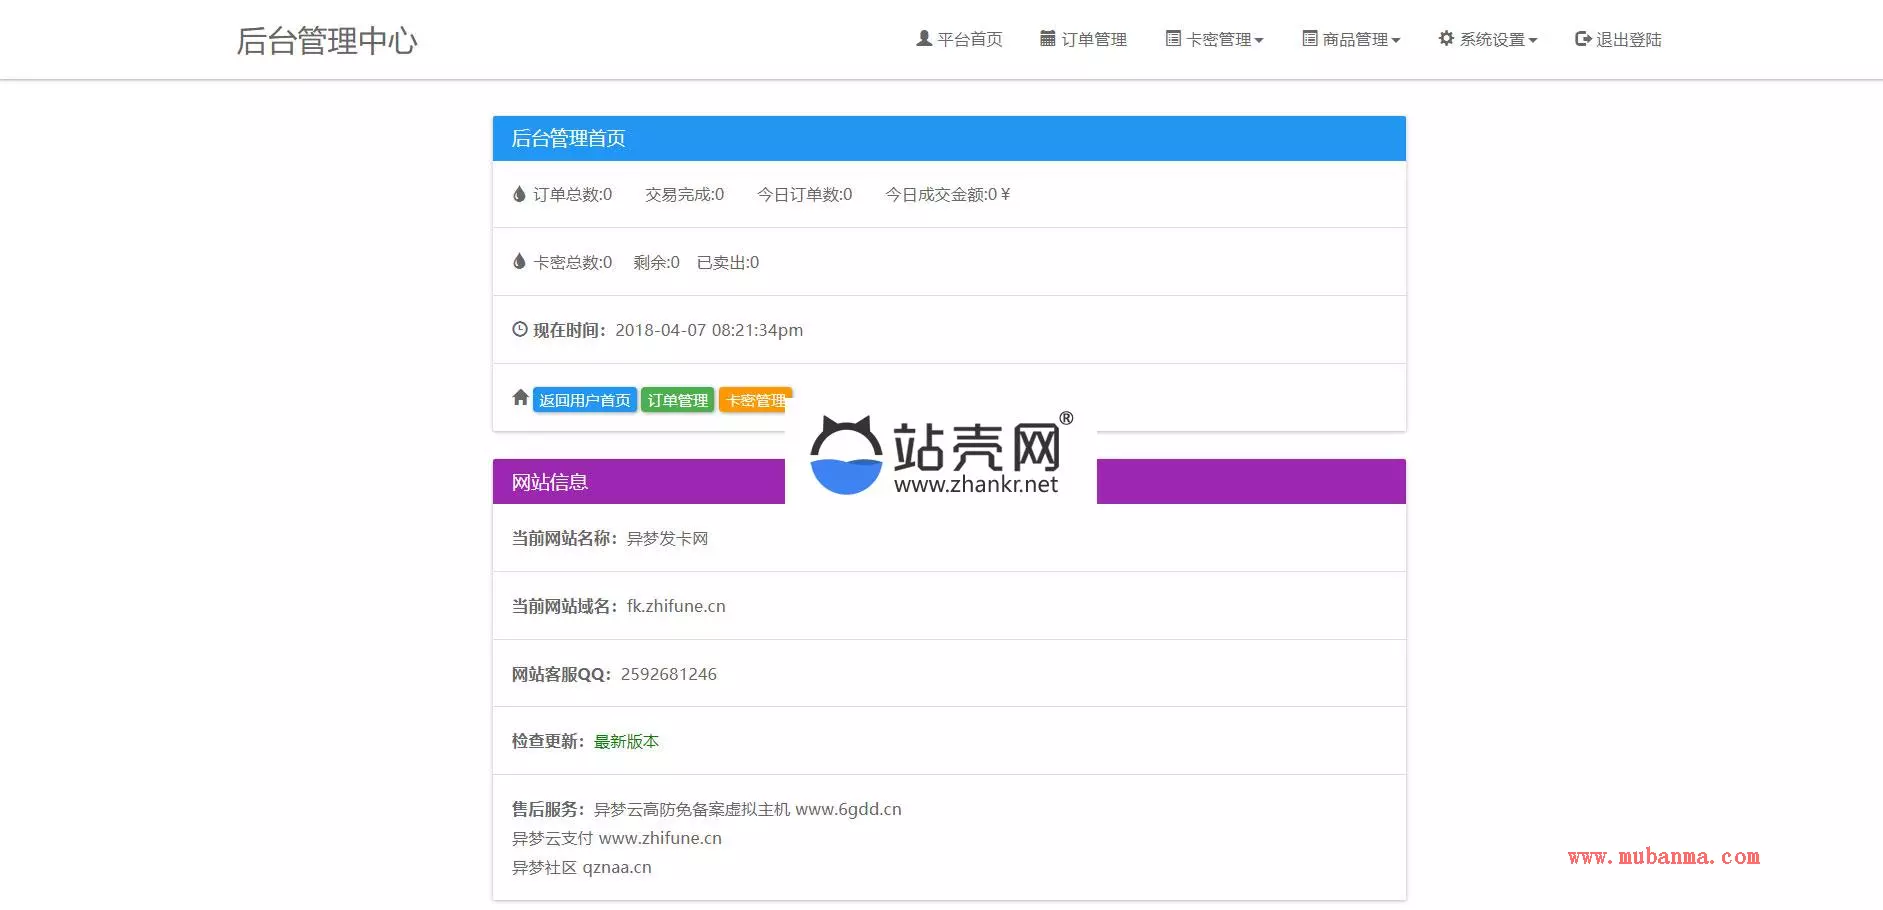Click the green 最新版本 update link
The width and height of the screenshot is (1883, 910).
tap(626, 741)
